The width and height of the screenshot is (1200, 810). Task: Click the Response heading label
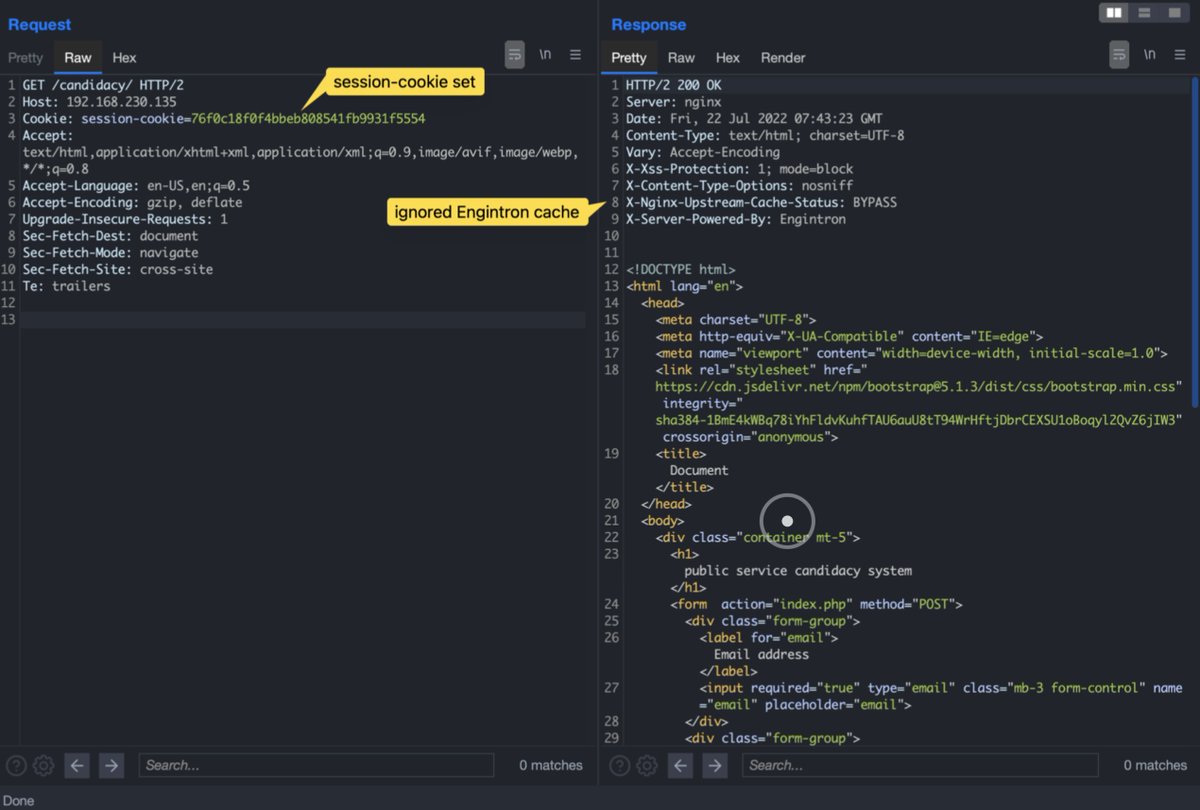pos(649,25)
